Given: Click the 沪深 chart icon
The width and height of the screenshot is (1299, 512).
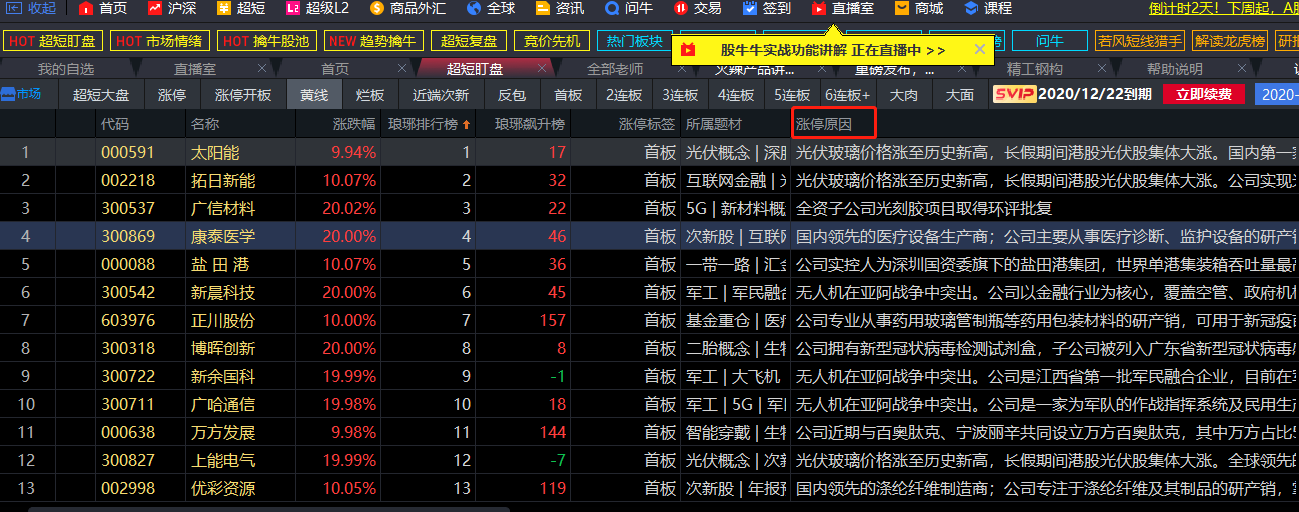Looking at the screenshot, I should tap(155, 8).
